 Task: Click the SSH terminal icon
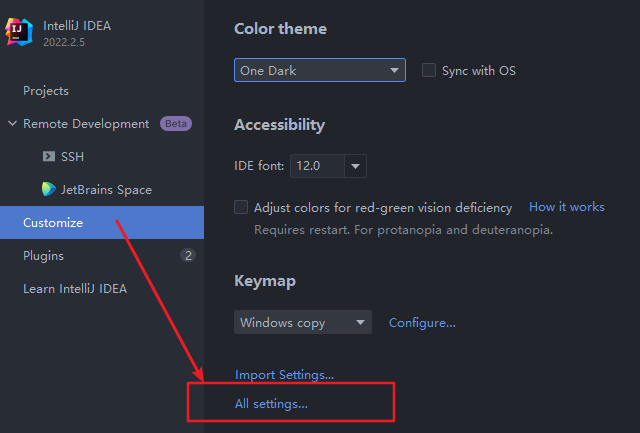(x=49, y=156)
